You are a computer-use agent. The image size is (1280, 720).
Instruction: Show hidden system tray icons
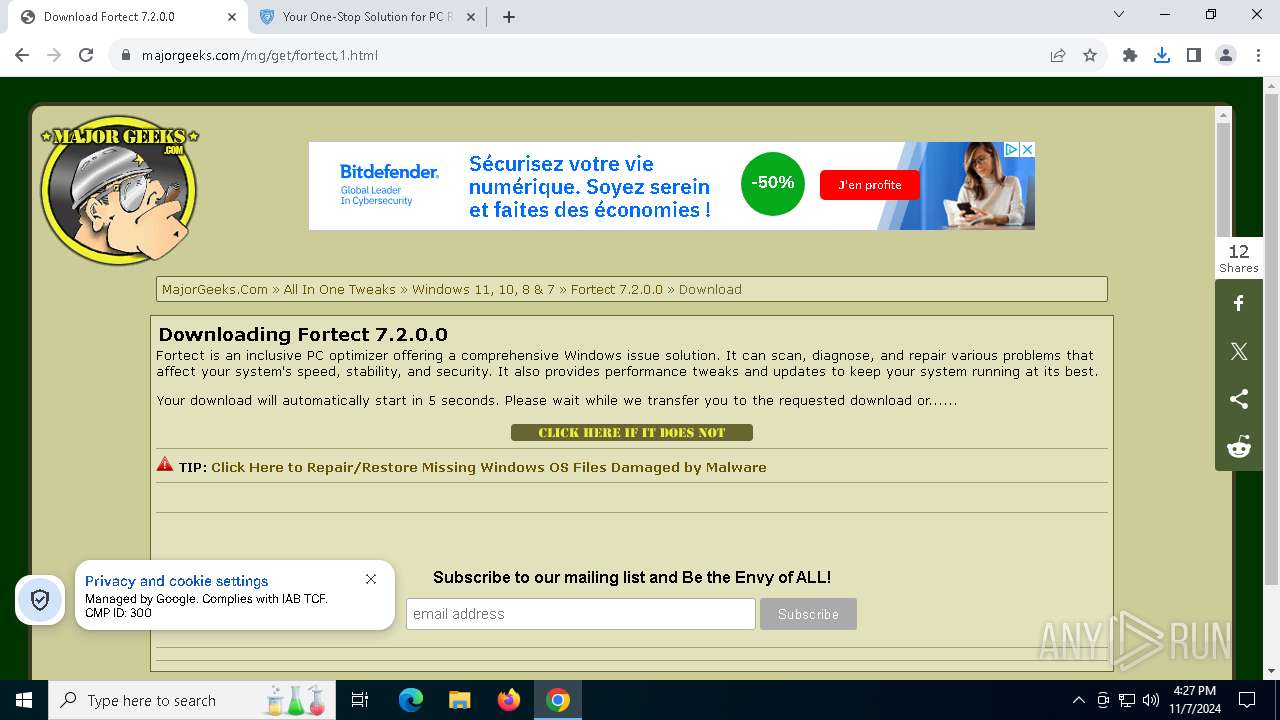pyautogui.click(x=1078, y=700)
